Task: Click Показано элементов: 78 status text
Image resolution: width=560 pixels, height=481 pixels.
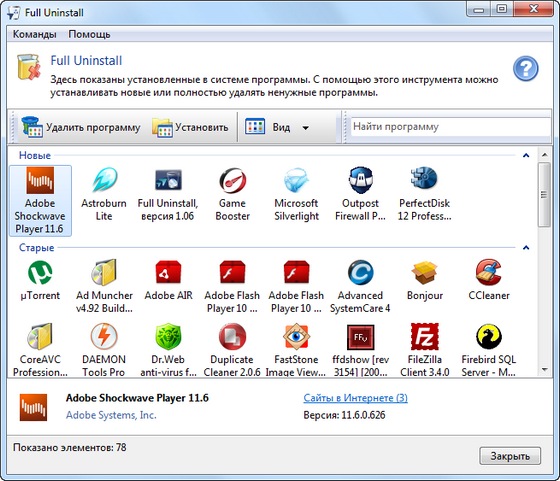Action: click(x=70, y=447)
